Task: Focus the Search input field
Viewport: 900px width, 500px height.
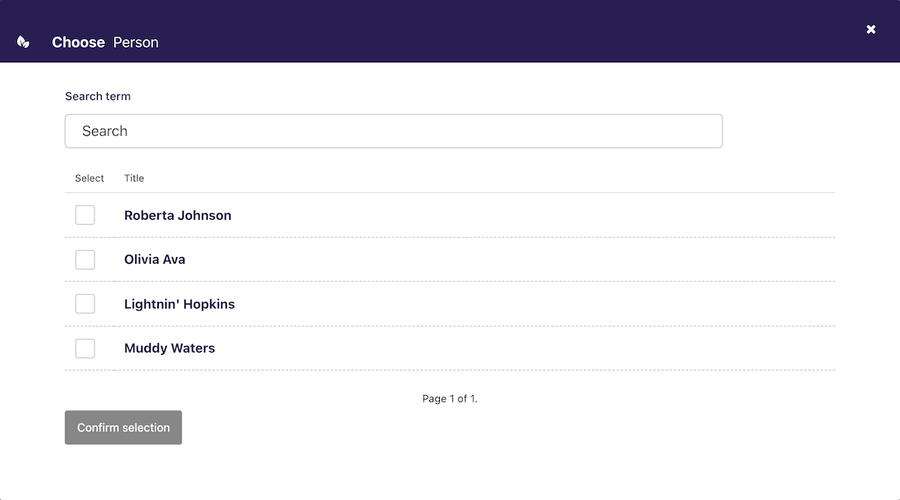Action: click(x=393, y=131)
